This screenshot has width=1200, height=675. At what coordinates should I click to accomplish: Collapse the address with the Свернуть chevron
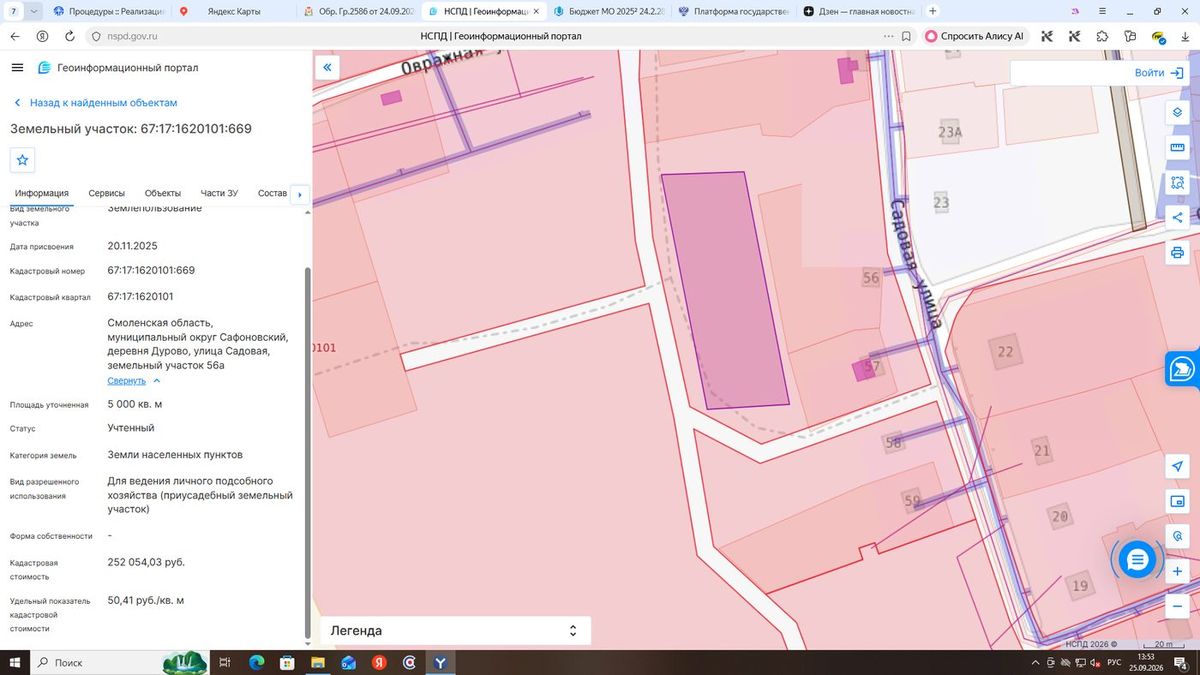pos(156,381)
